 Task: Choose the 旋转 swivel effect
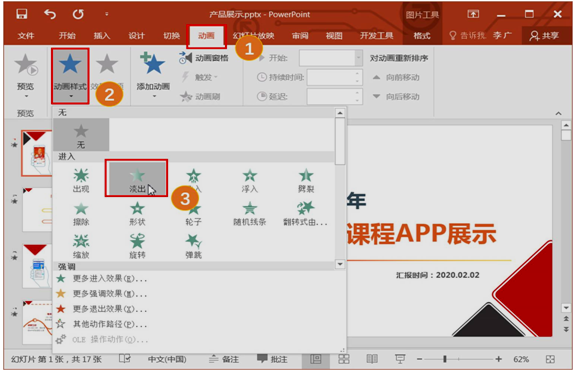[137, 246]
